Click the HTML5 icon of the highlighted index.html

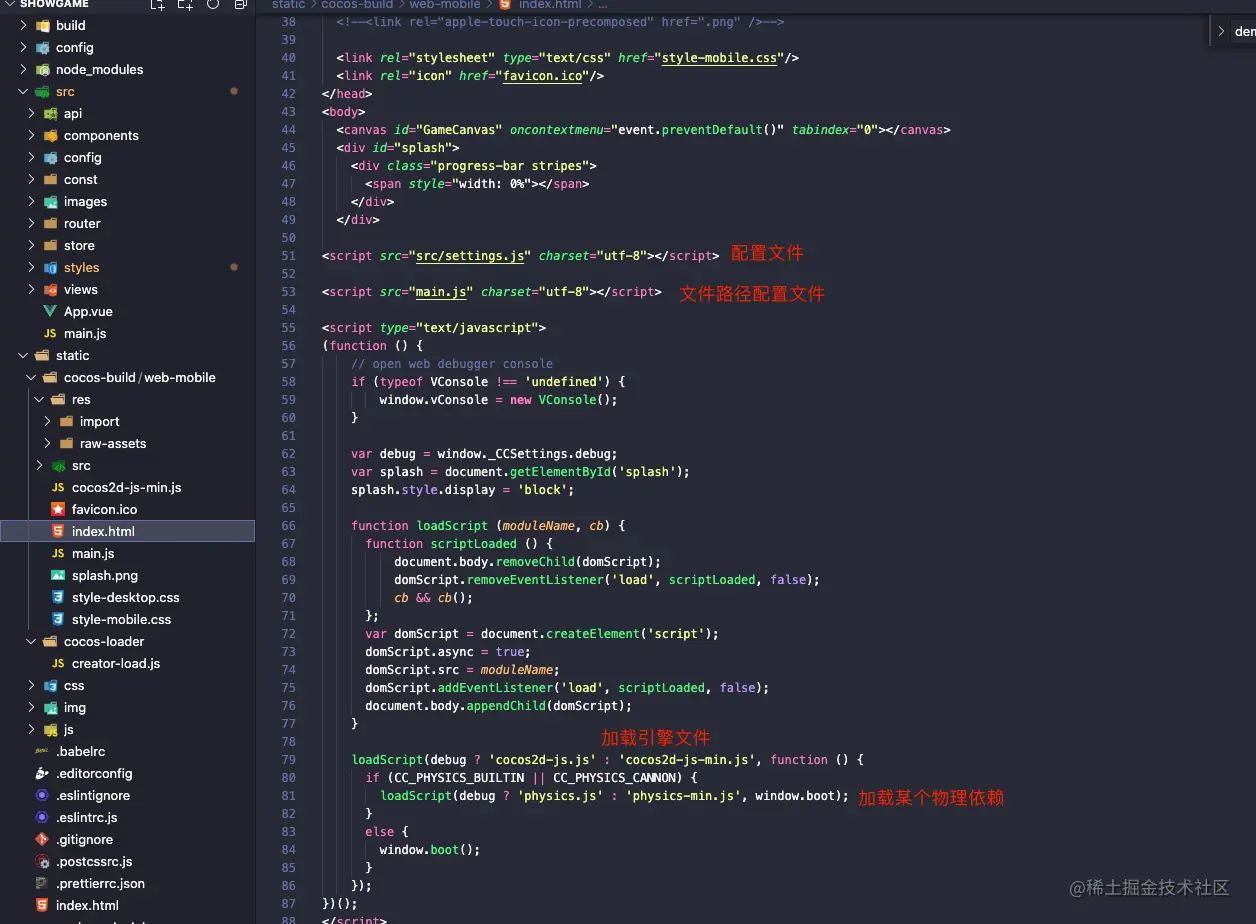[x=58, y=531]
